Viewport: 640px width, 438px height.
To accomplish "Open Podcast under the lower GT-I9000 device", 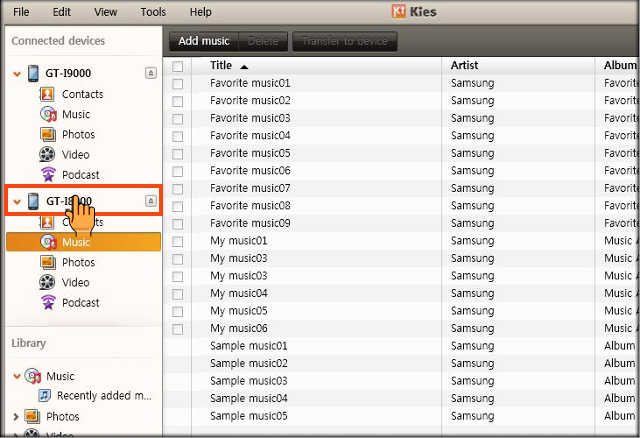I will click(80, 302).
